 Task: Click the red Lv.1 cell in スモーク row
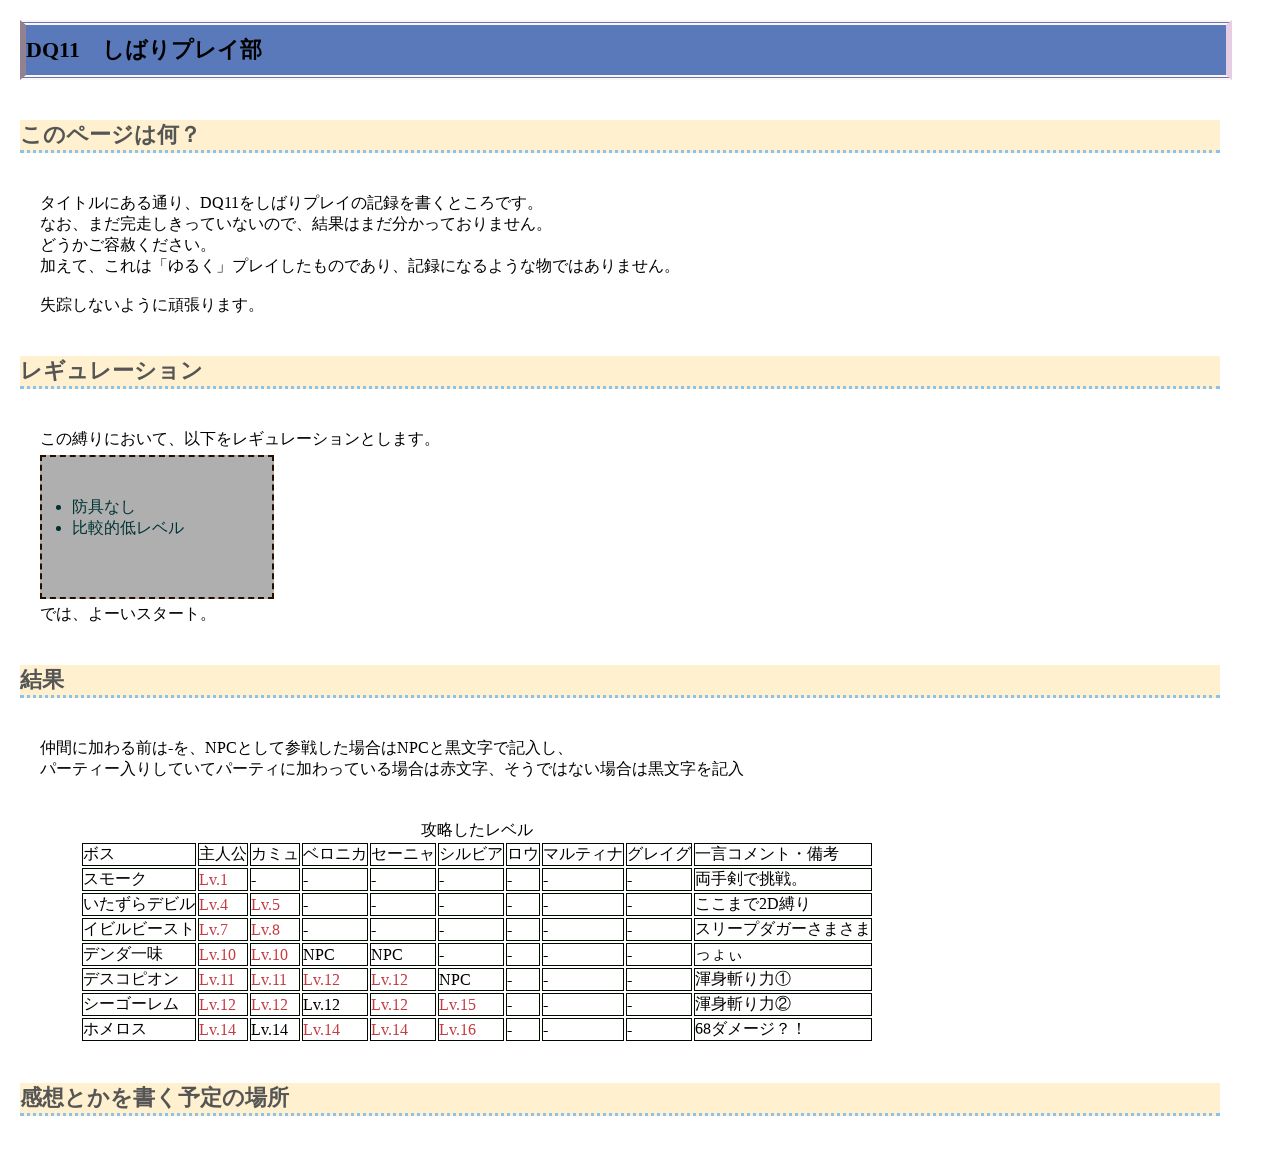point(223,879)
